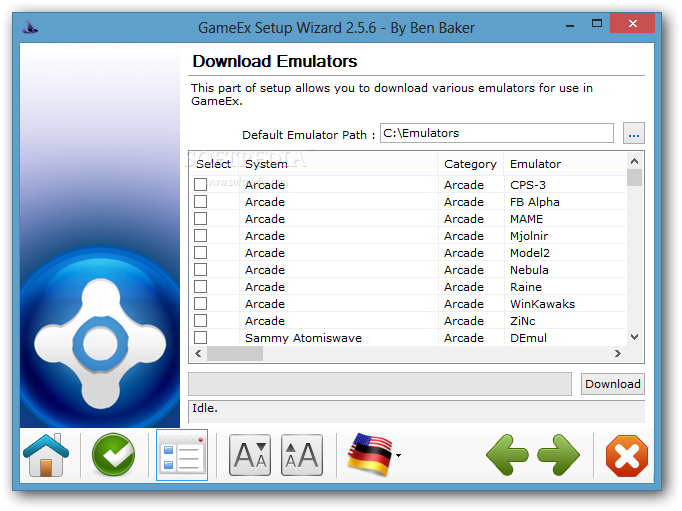The width and height of the screenshot is (682, 511).
Task: Open the language dropdown arrow beside flag
Action: pyautogui.click(x=398, y=455)
